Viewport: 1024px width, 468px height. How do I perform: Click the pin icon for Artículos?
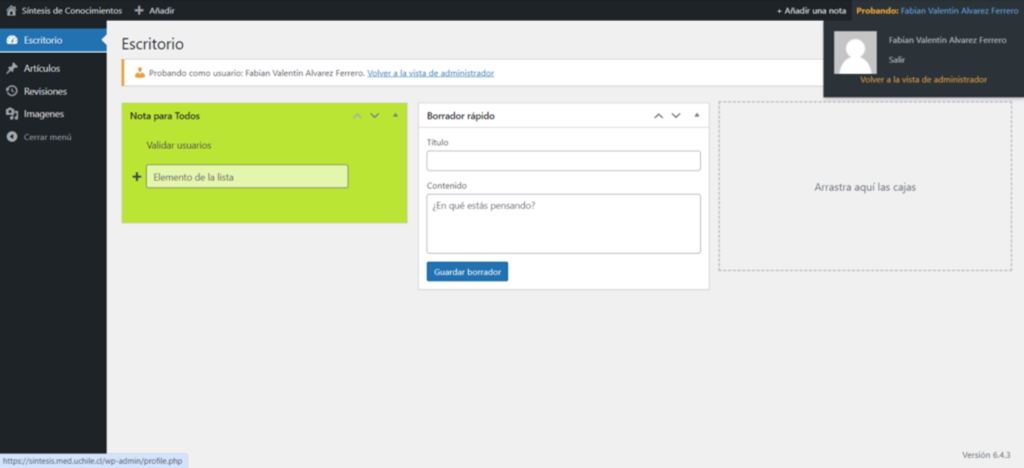(12, 69)
